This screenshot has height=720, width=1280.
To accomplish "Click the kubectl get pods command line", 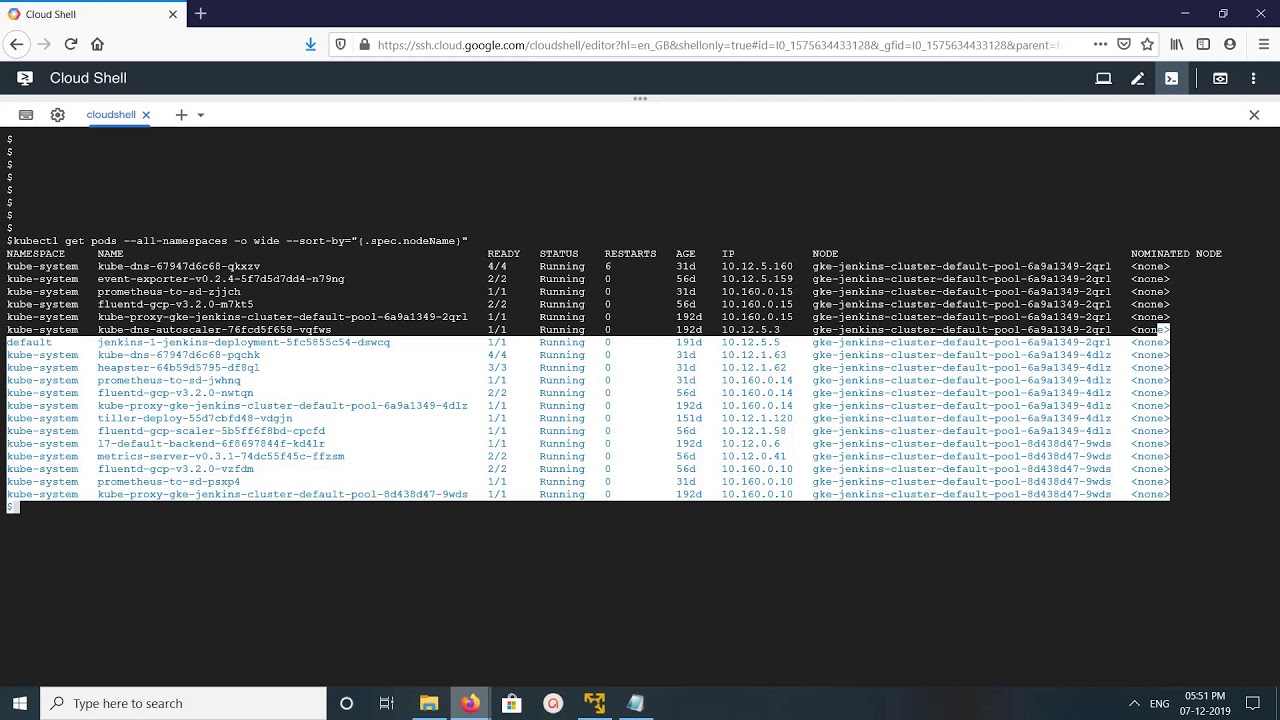I will tap(237, 241).
